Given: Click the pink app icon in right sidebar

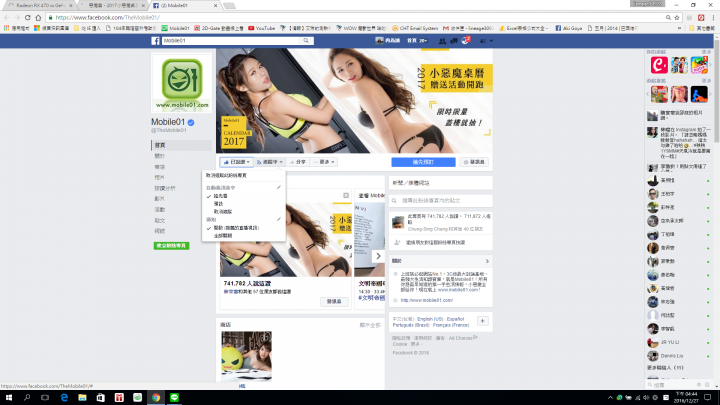Looking at the screenshot, I should pyautogui.click(x=659, y=65).
